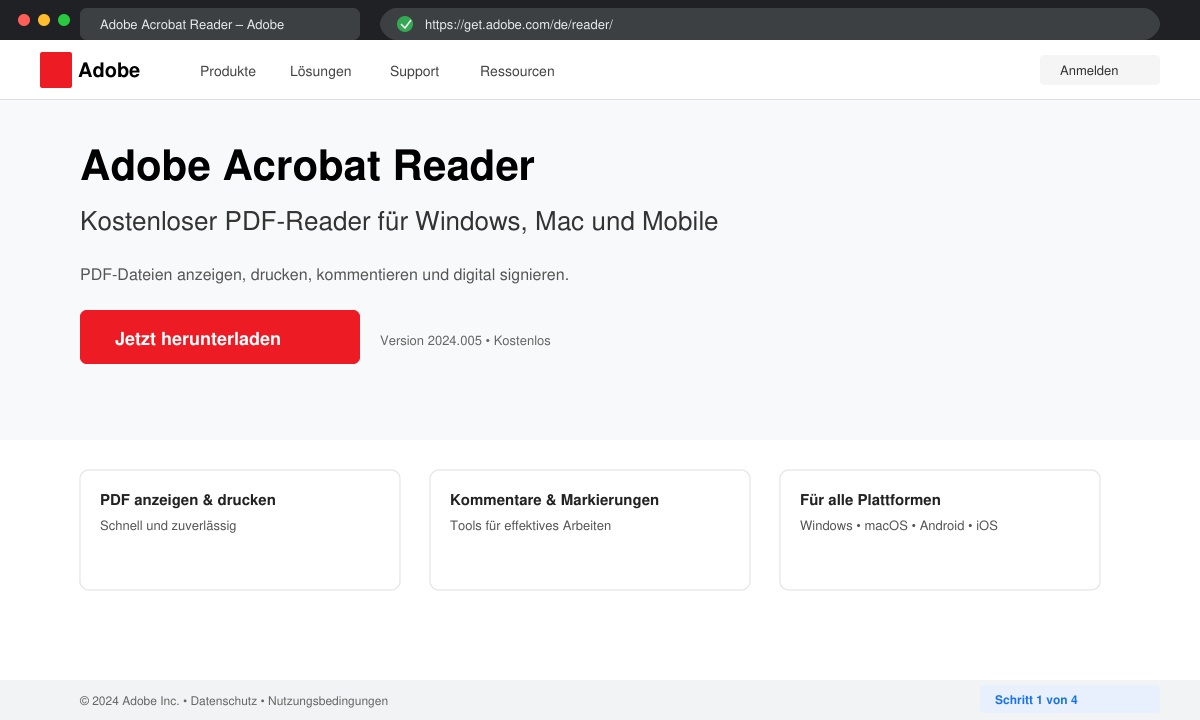Click the Adobe wordmark text
Image resolution: width=1200 pixels, height=720 pixels.
(109, 70)
